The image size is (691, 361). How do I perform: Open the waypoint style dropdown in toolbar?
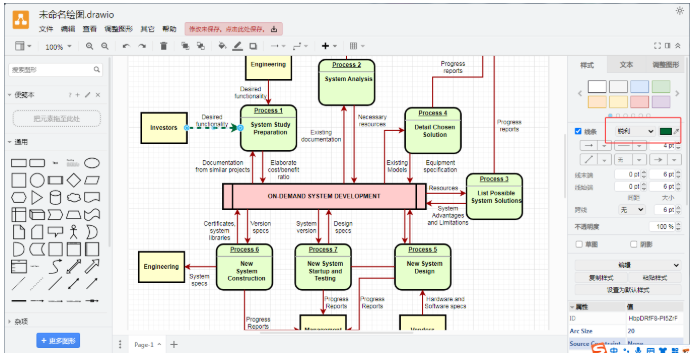click(300, 46)
